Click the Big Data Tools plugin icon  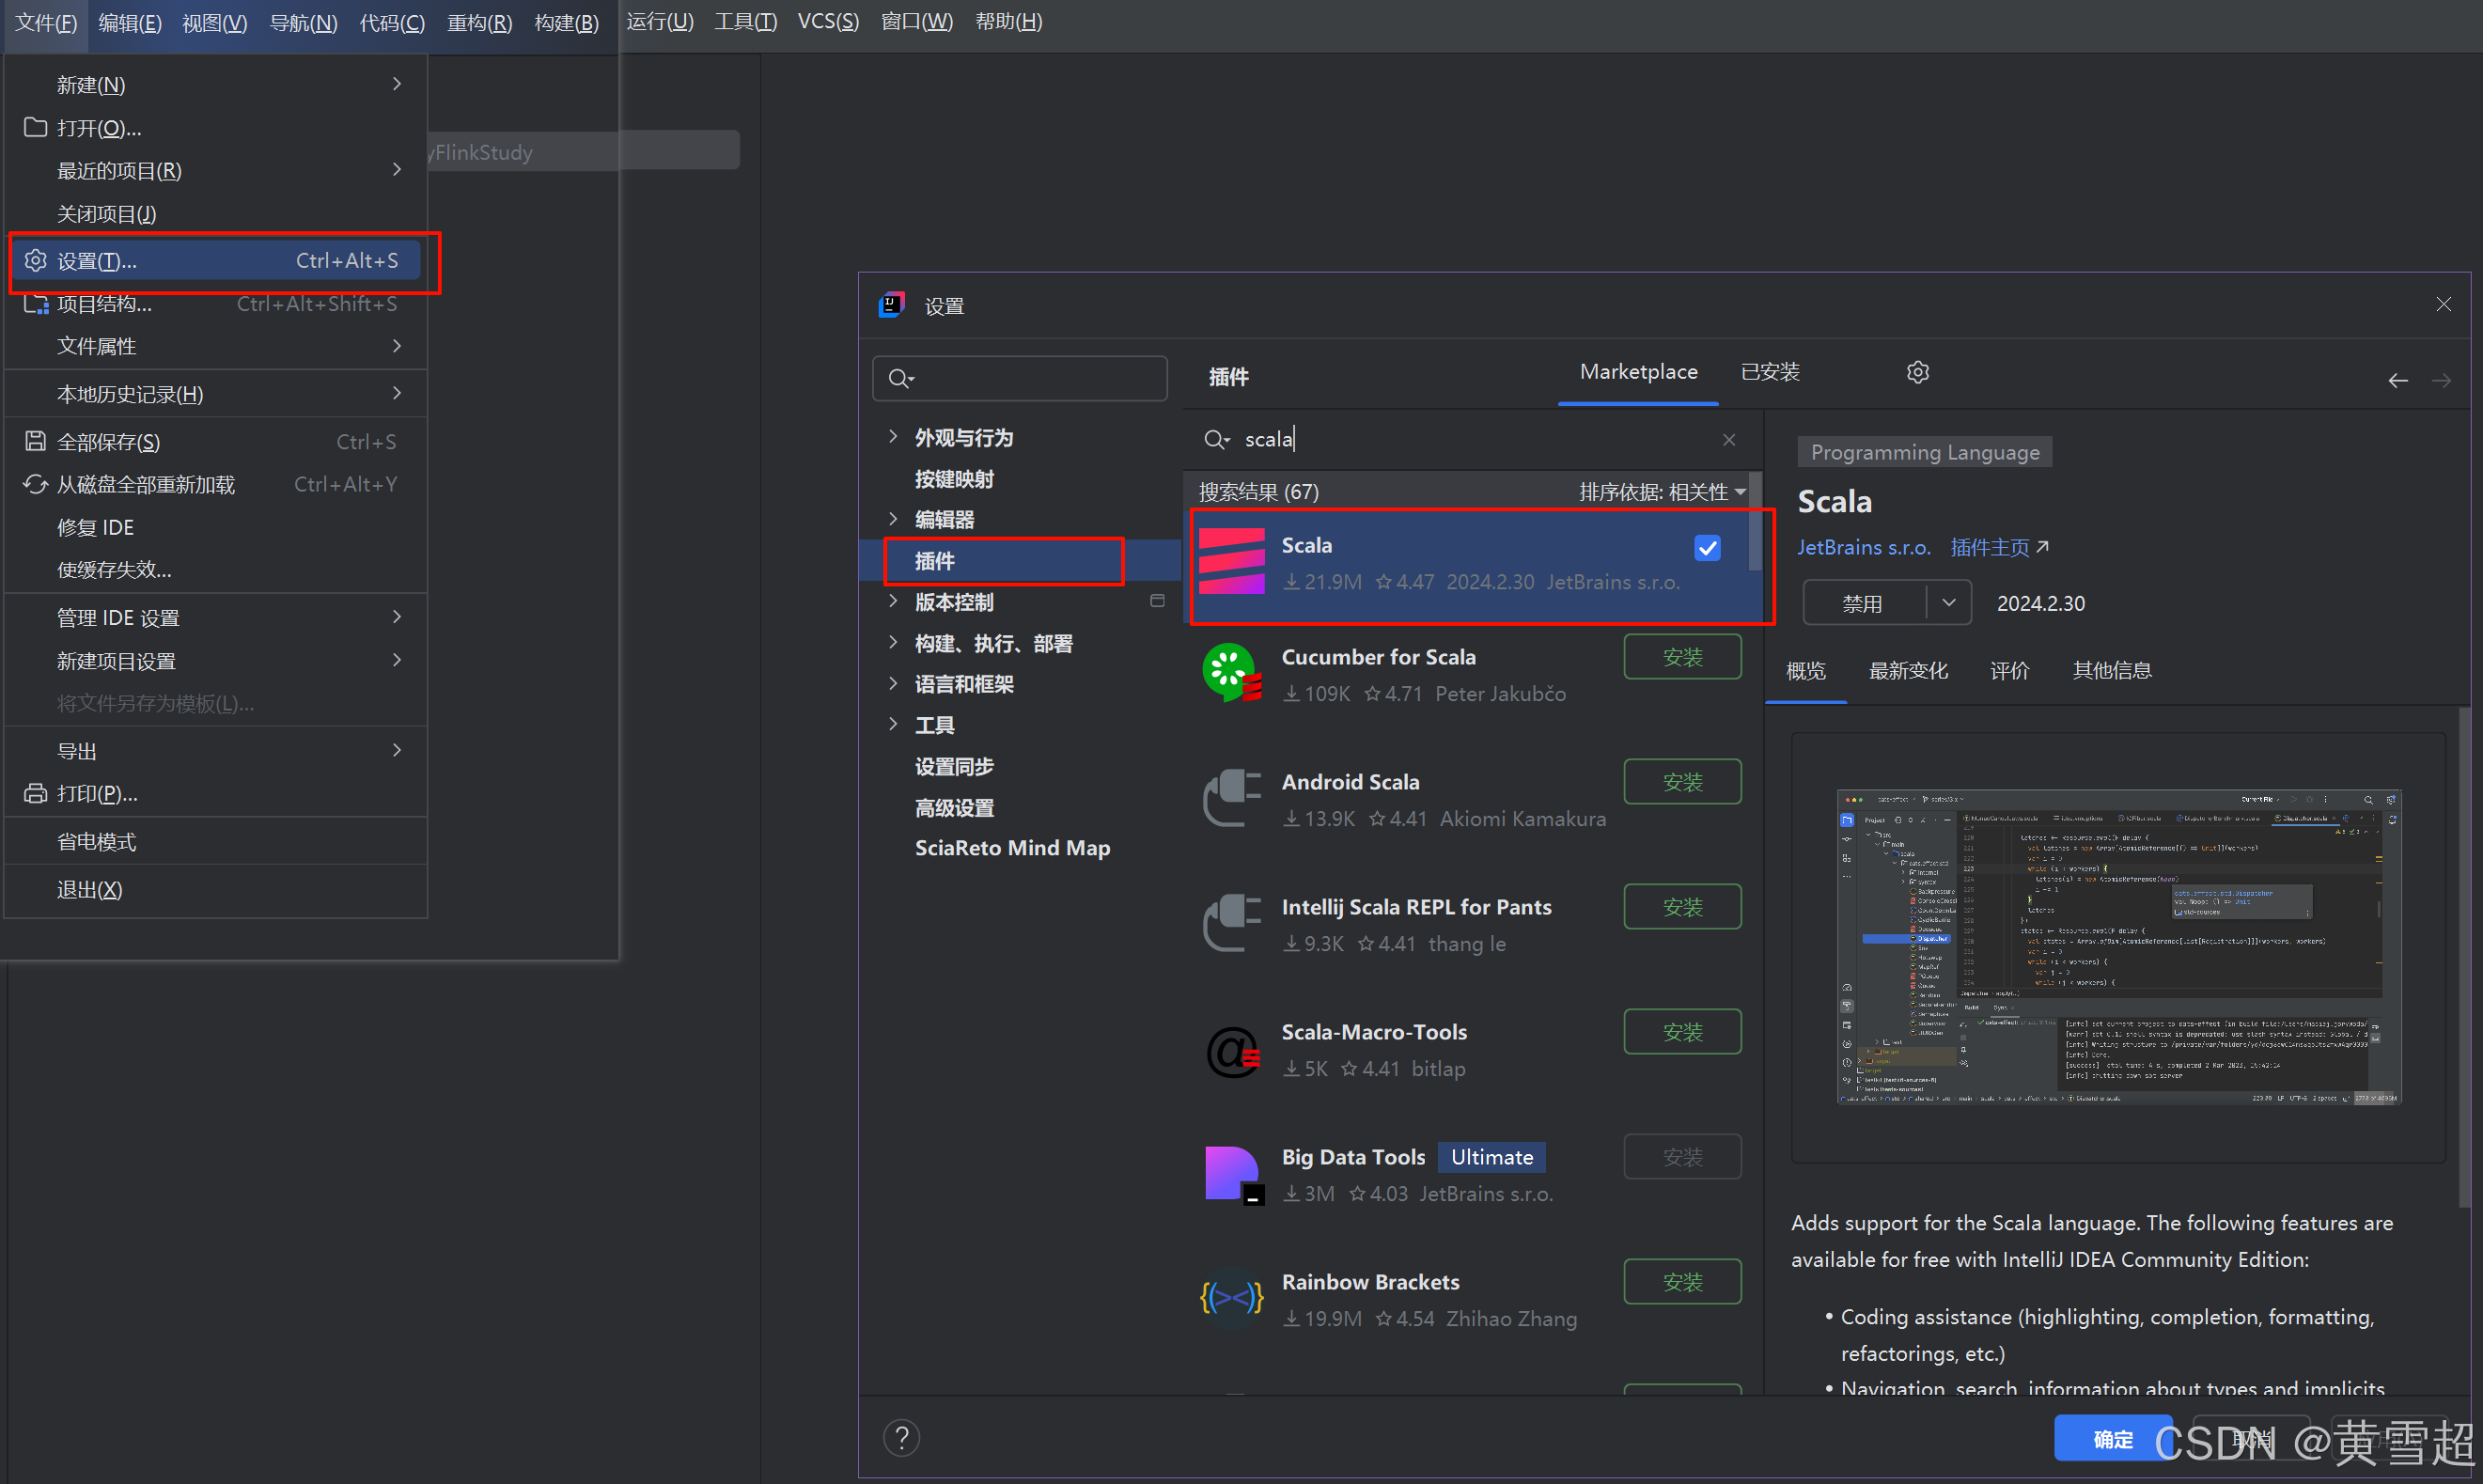pos(1231,1174)
